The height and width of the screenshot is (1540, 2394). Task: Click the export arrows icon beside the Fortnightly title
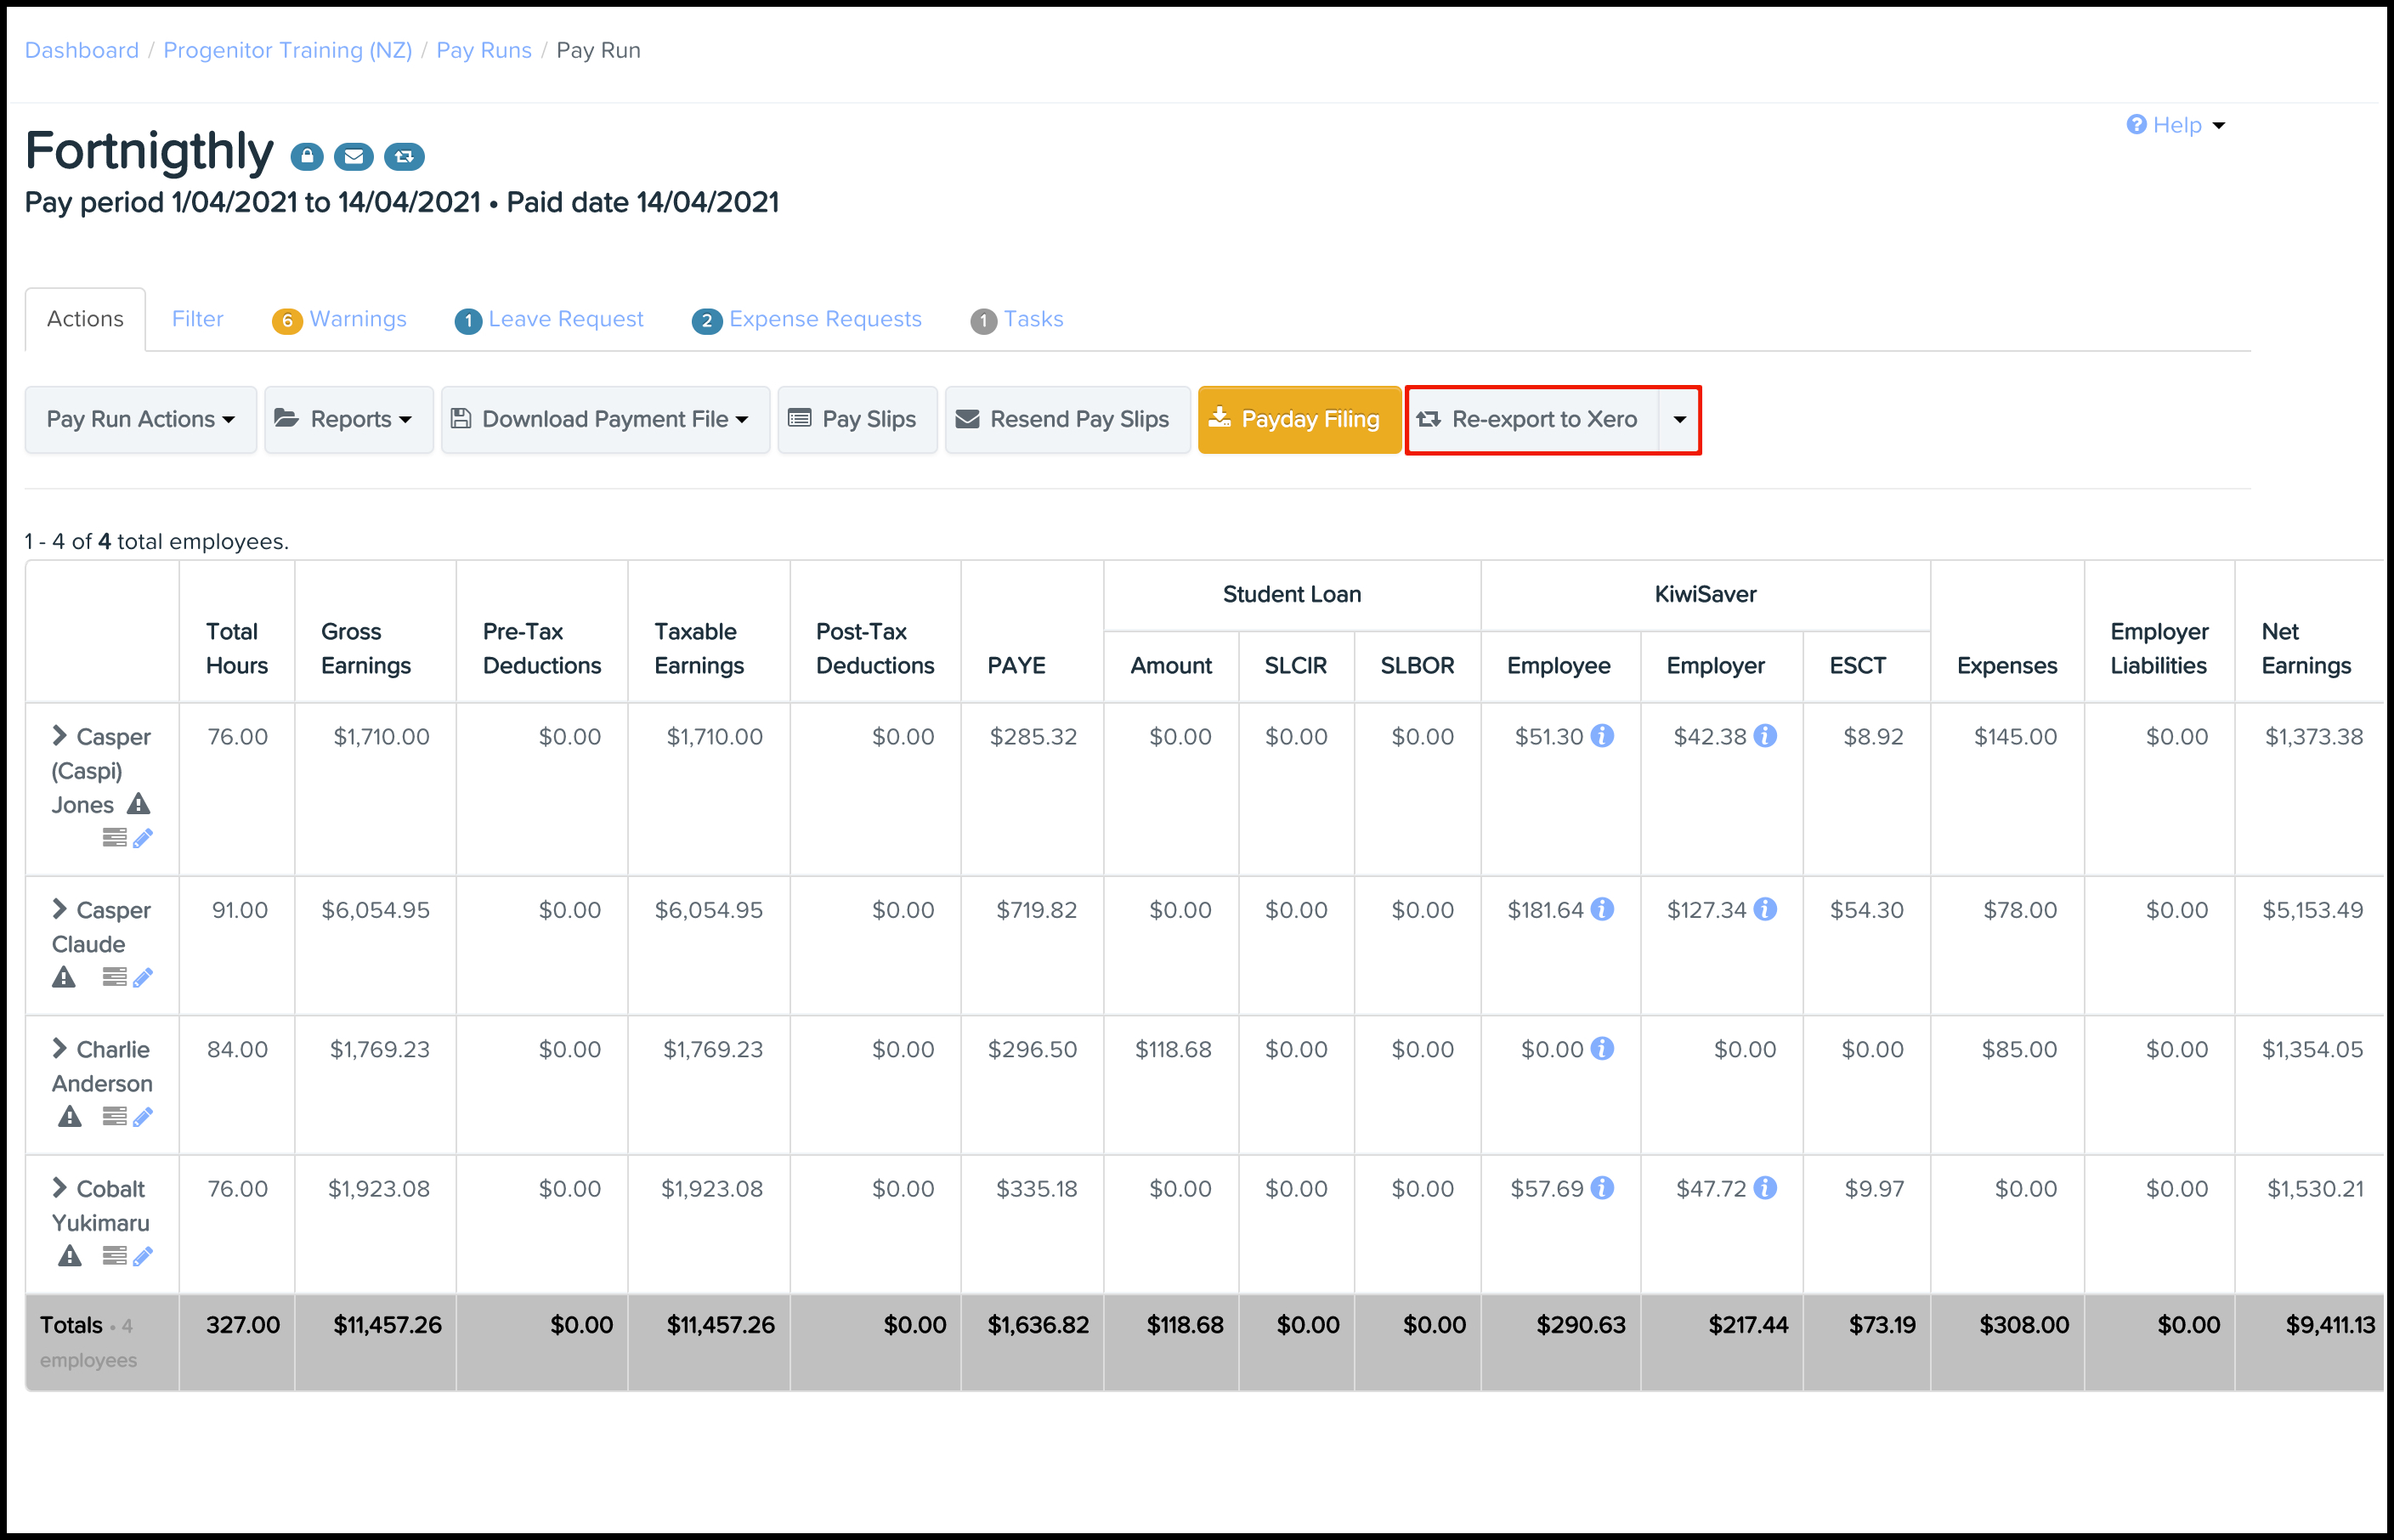(x=404, y=157)
